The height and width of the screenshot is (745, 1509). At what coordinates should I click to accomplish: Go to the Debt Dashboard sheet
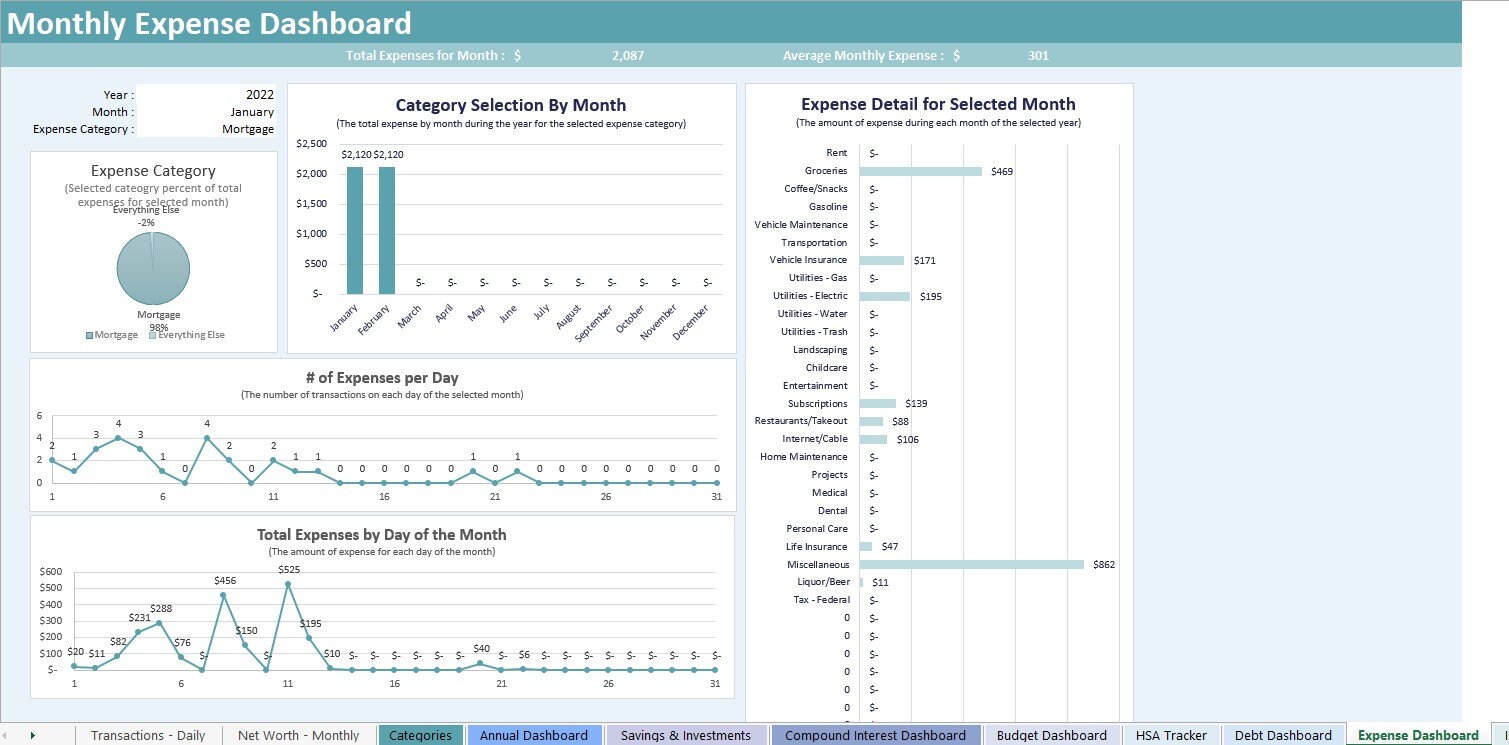(1283, 735)
